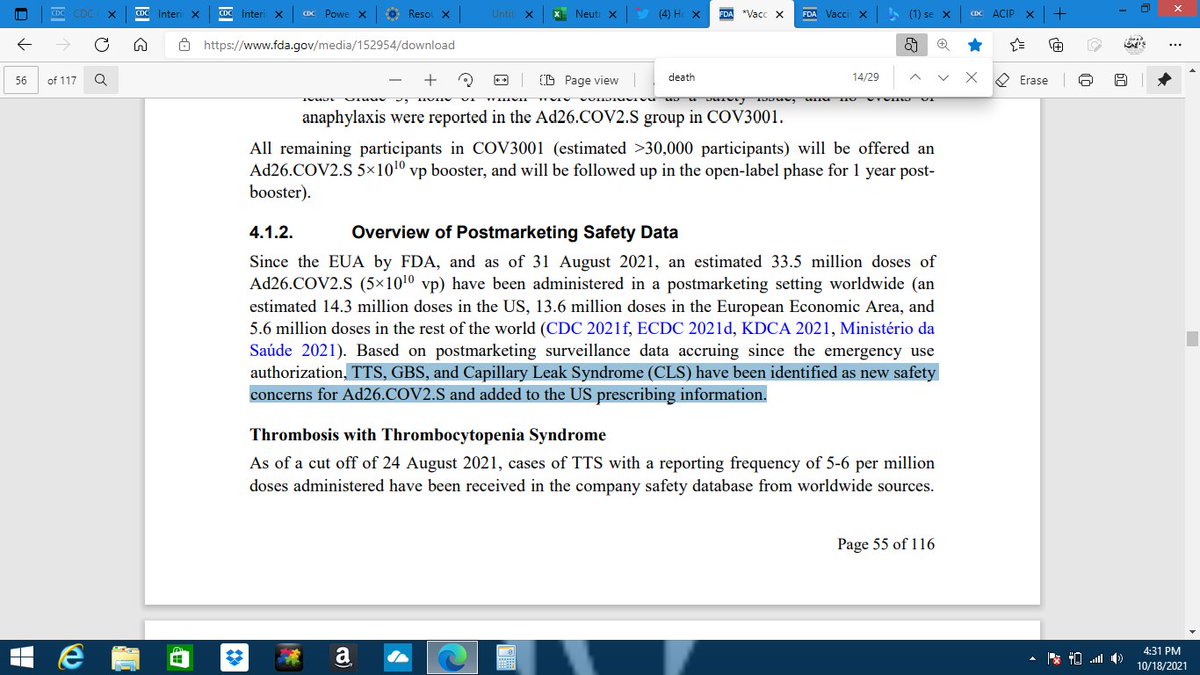Open the browser Settings and more menu
1200x675 pixels.
(x=1175, y=45)
